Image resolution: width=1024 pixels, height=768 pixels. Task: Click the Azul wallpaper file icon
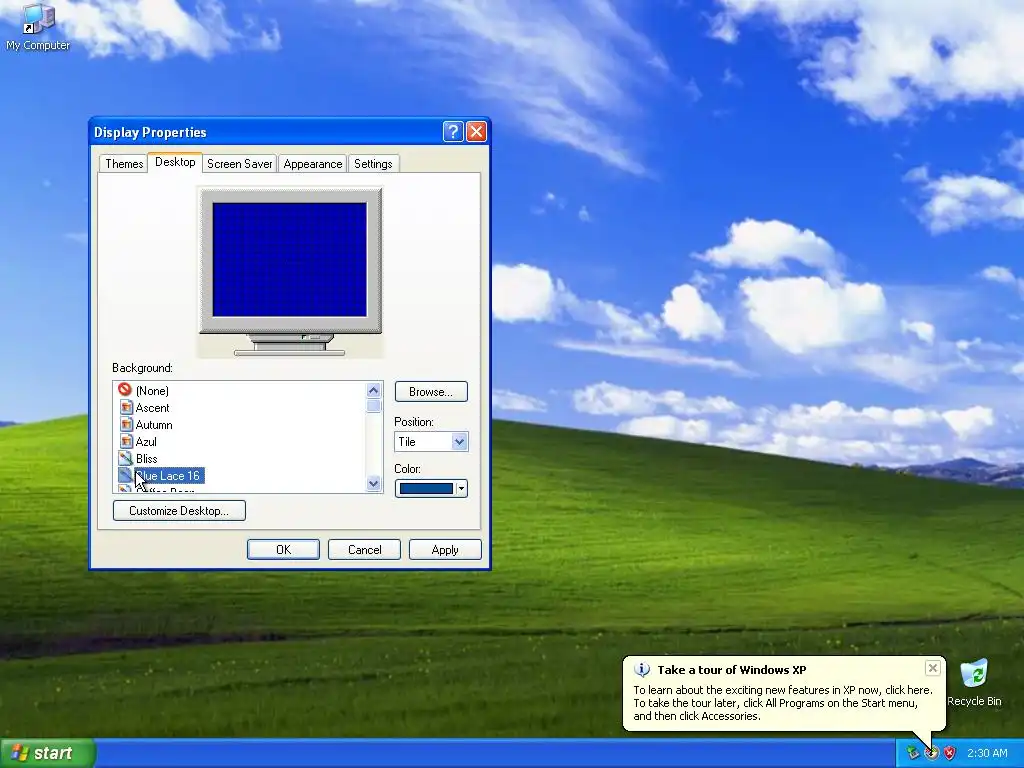coord(126,441)
